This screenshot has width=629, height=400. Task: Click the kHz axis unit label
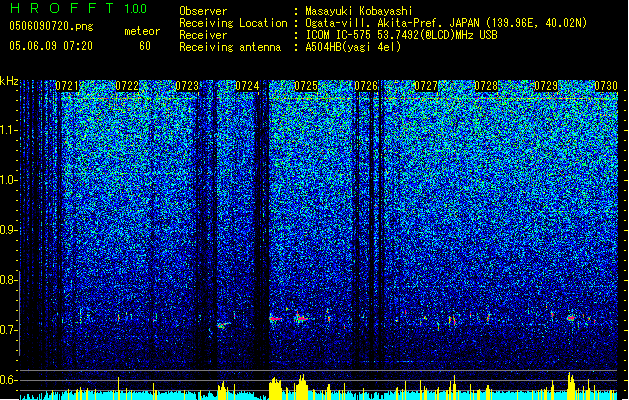tap(9, 81)
